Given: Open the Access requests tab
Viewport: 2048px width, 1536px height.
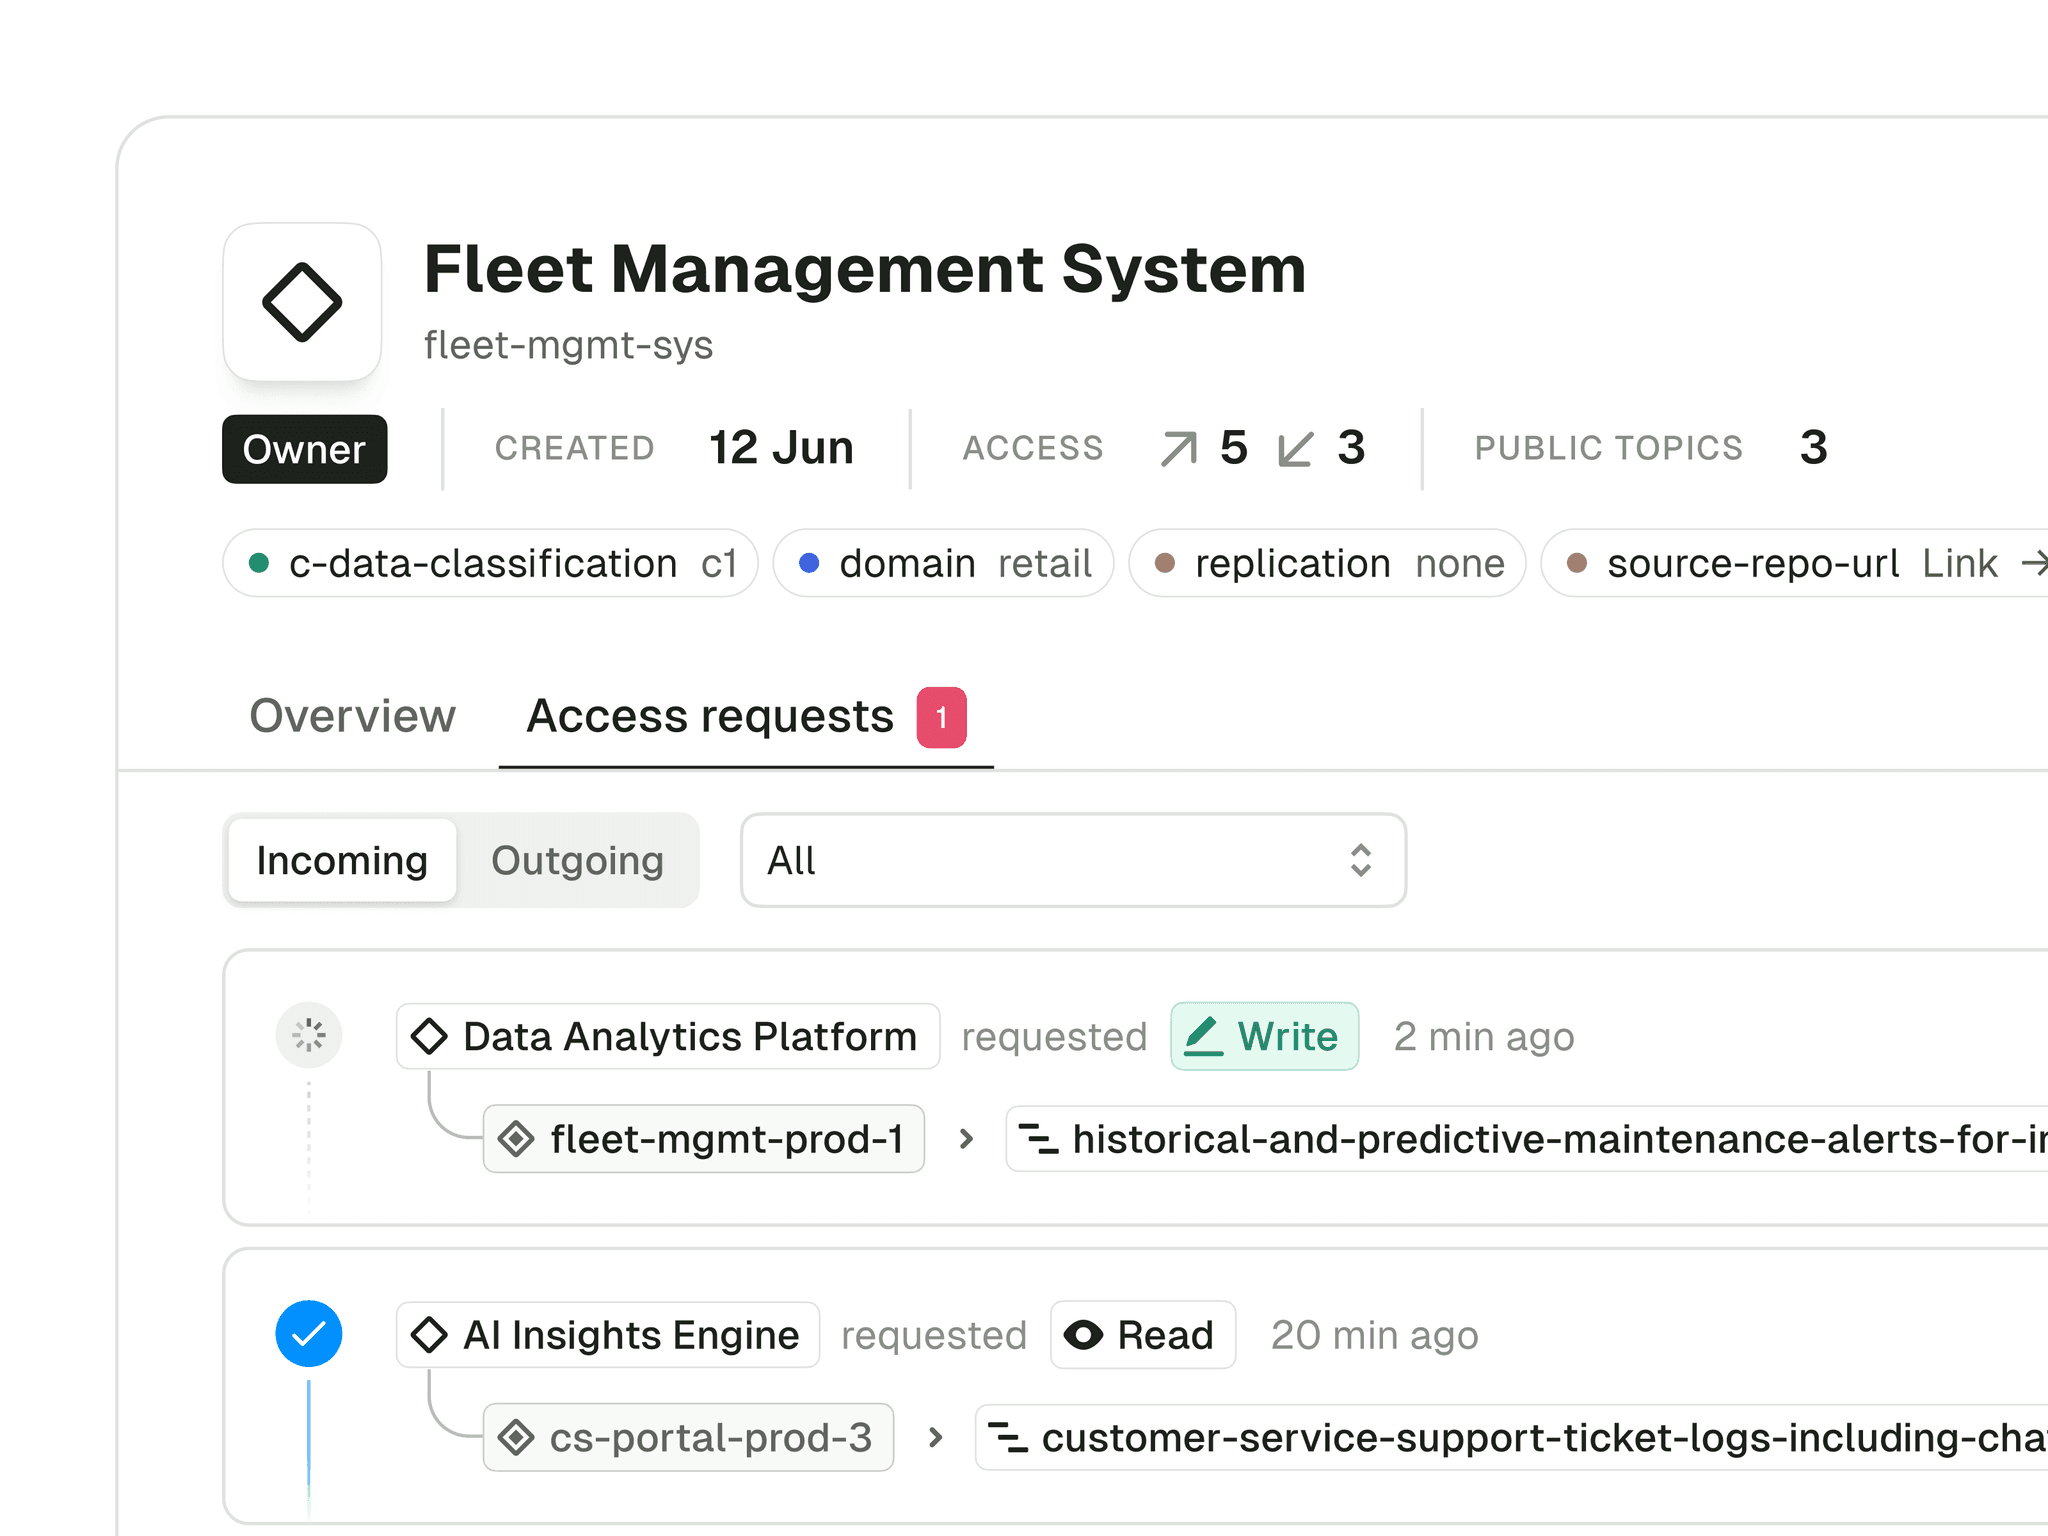Looking at the screenshot, I should point(710,716).
